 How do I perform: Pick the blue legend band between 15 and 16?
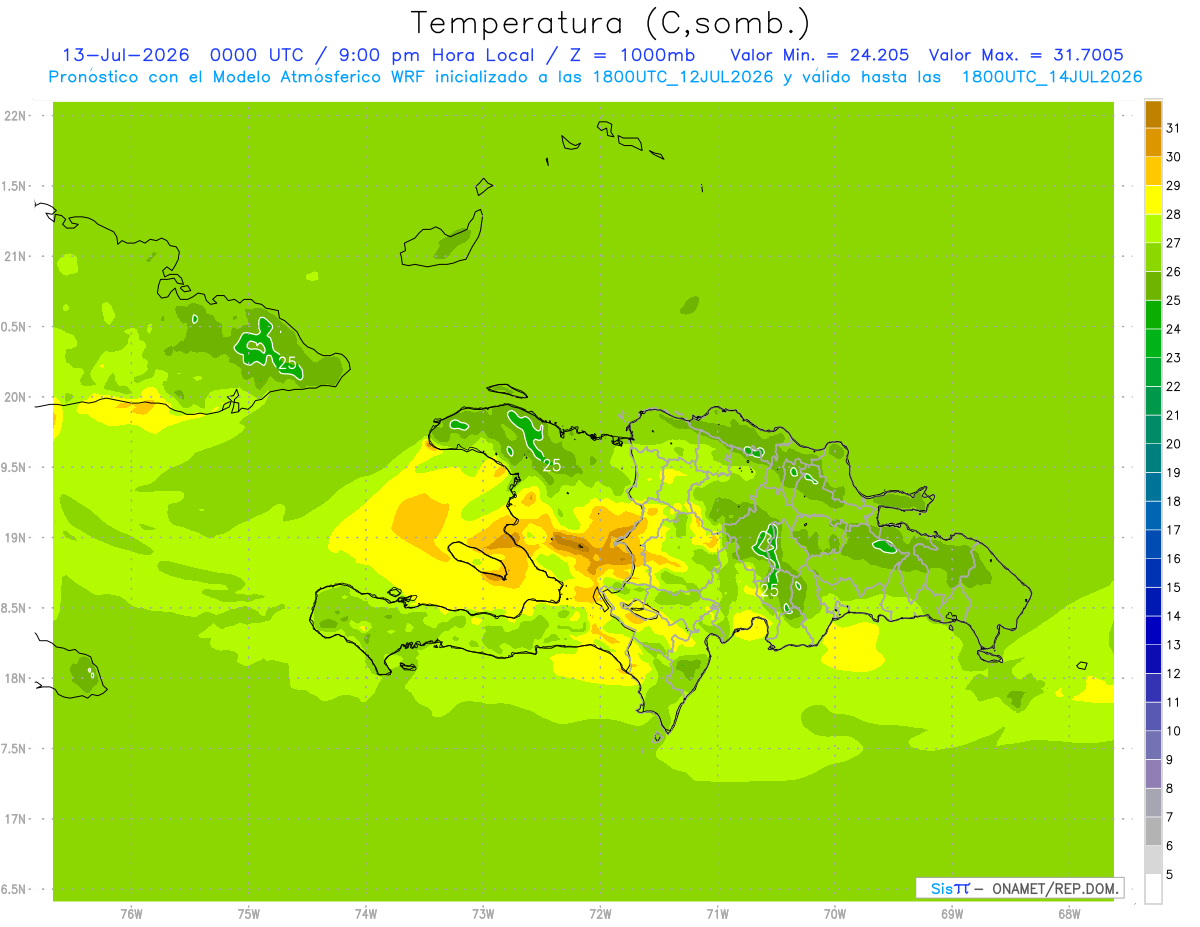[1153, 573]
